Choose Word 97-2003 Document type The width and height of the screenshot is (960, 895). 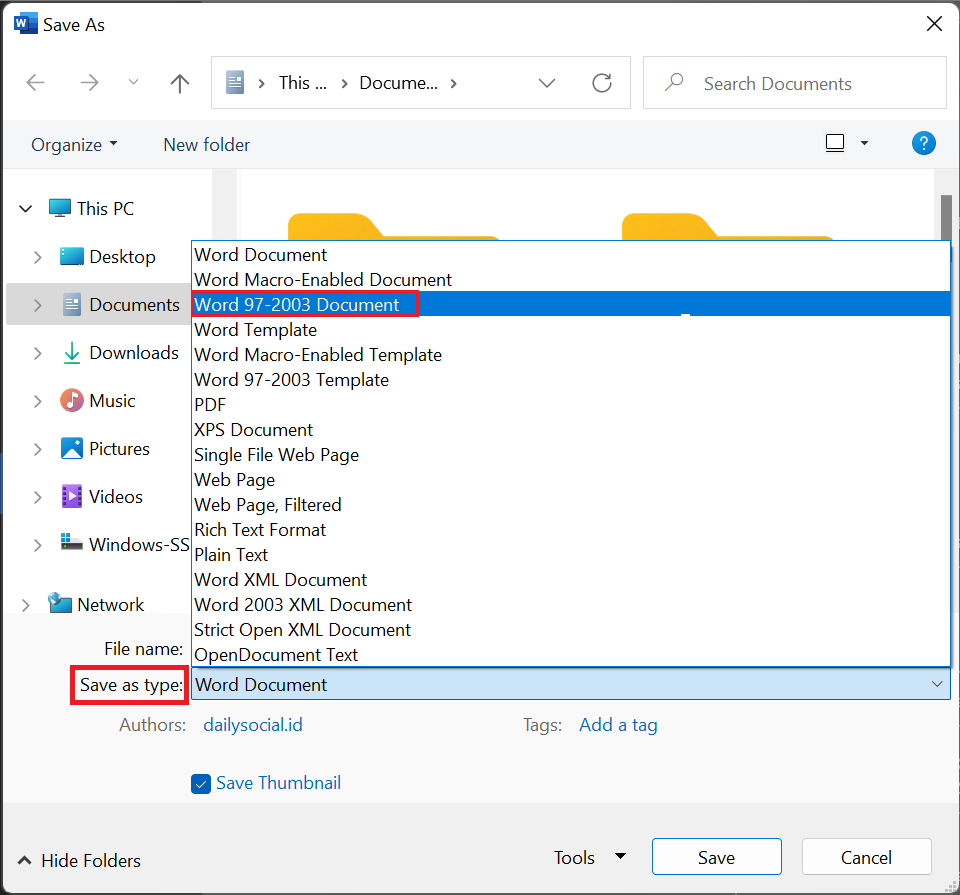tap(571, 304)
